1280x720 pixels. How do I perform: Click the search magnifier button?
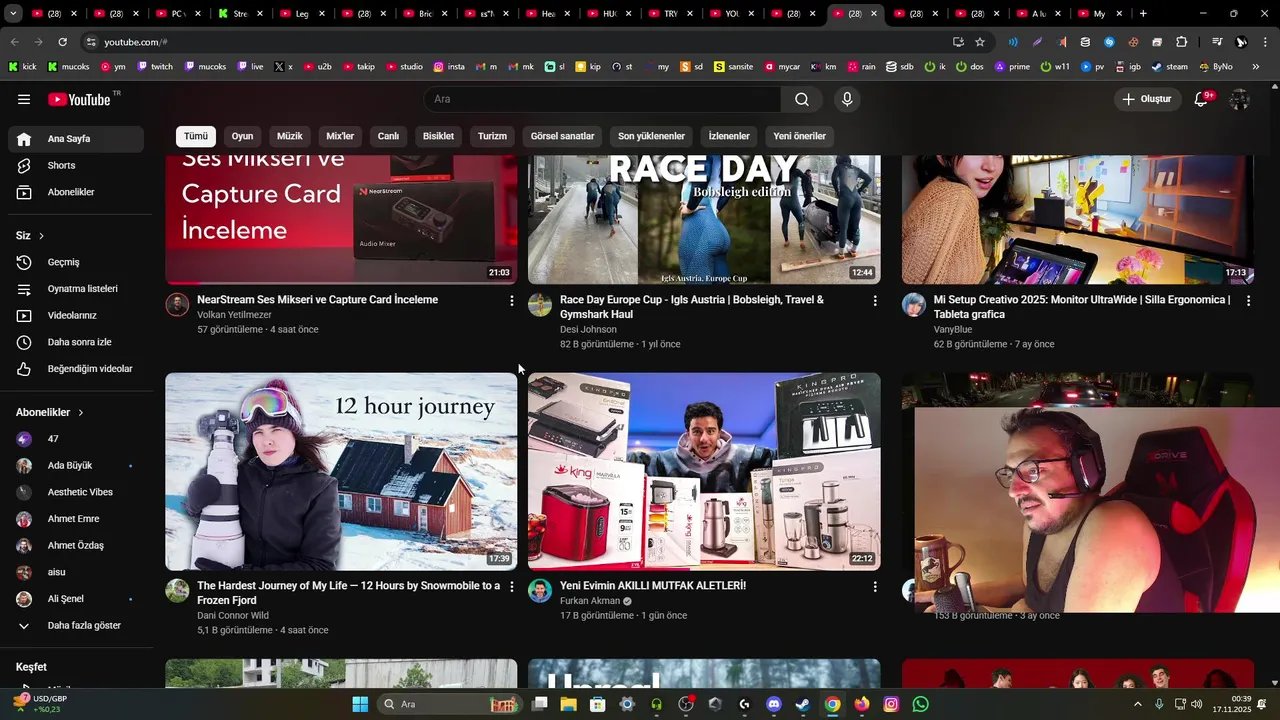(x=802, y=99)
